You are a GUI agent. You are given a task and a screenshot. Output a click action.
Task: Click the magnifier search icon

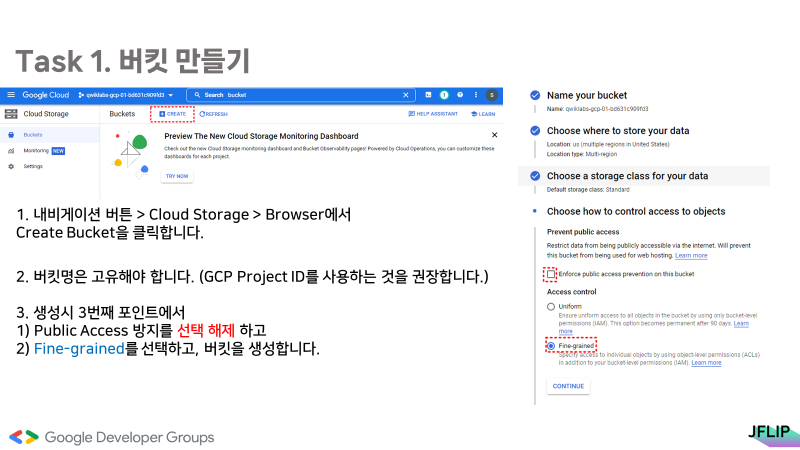tap(197, 95)
